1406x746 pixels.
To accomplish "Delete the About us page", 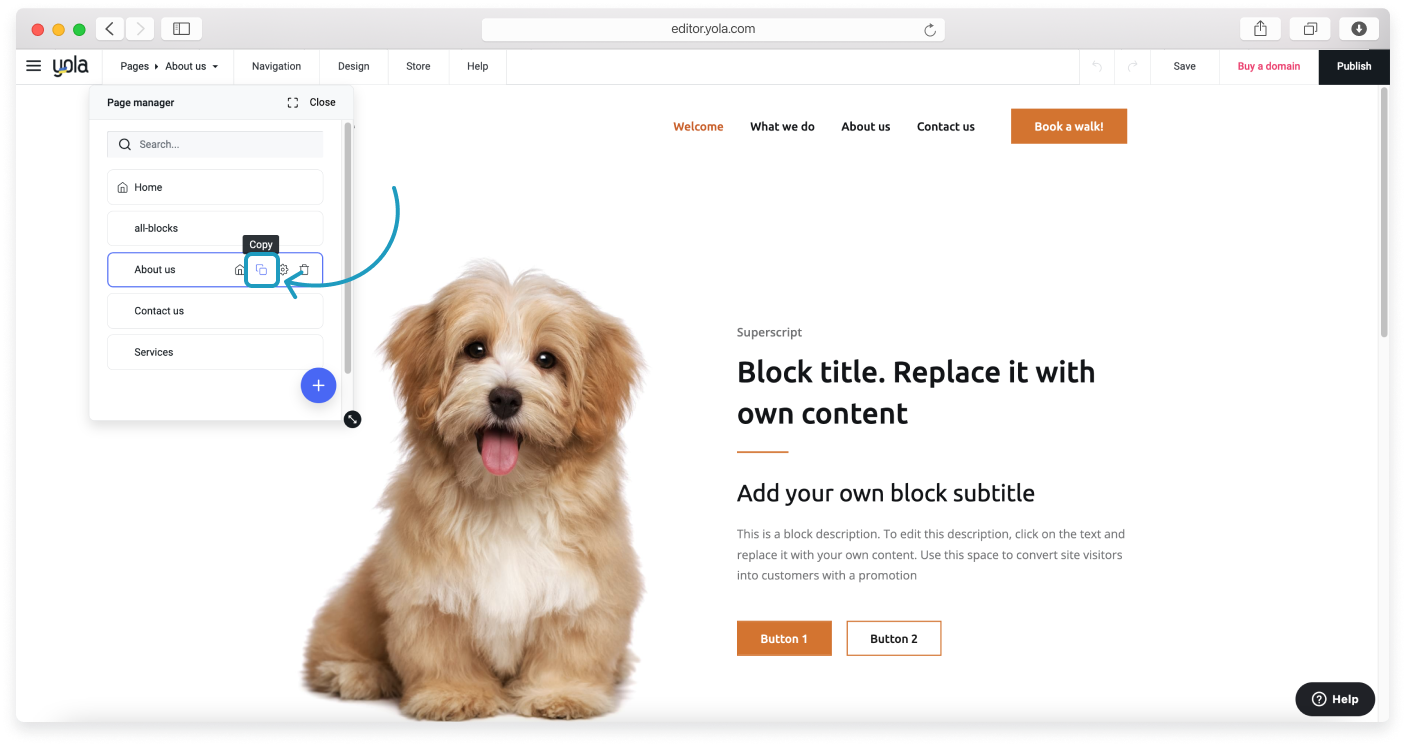I will tap(305, 270).
